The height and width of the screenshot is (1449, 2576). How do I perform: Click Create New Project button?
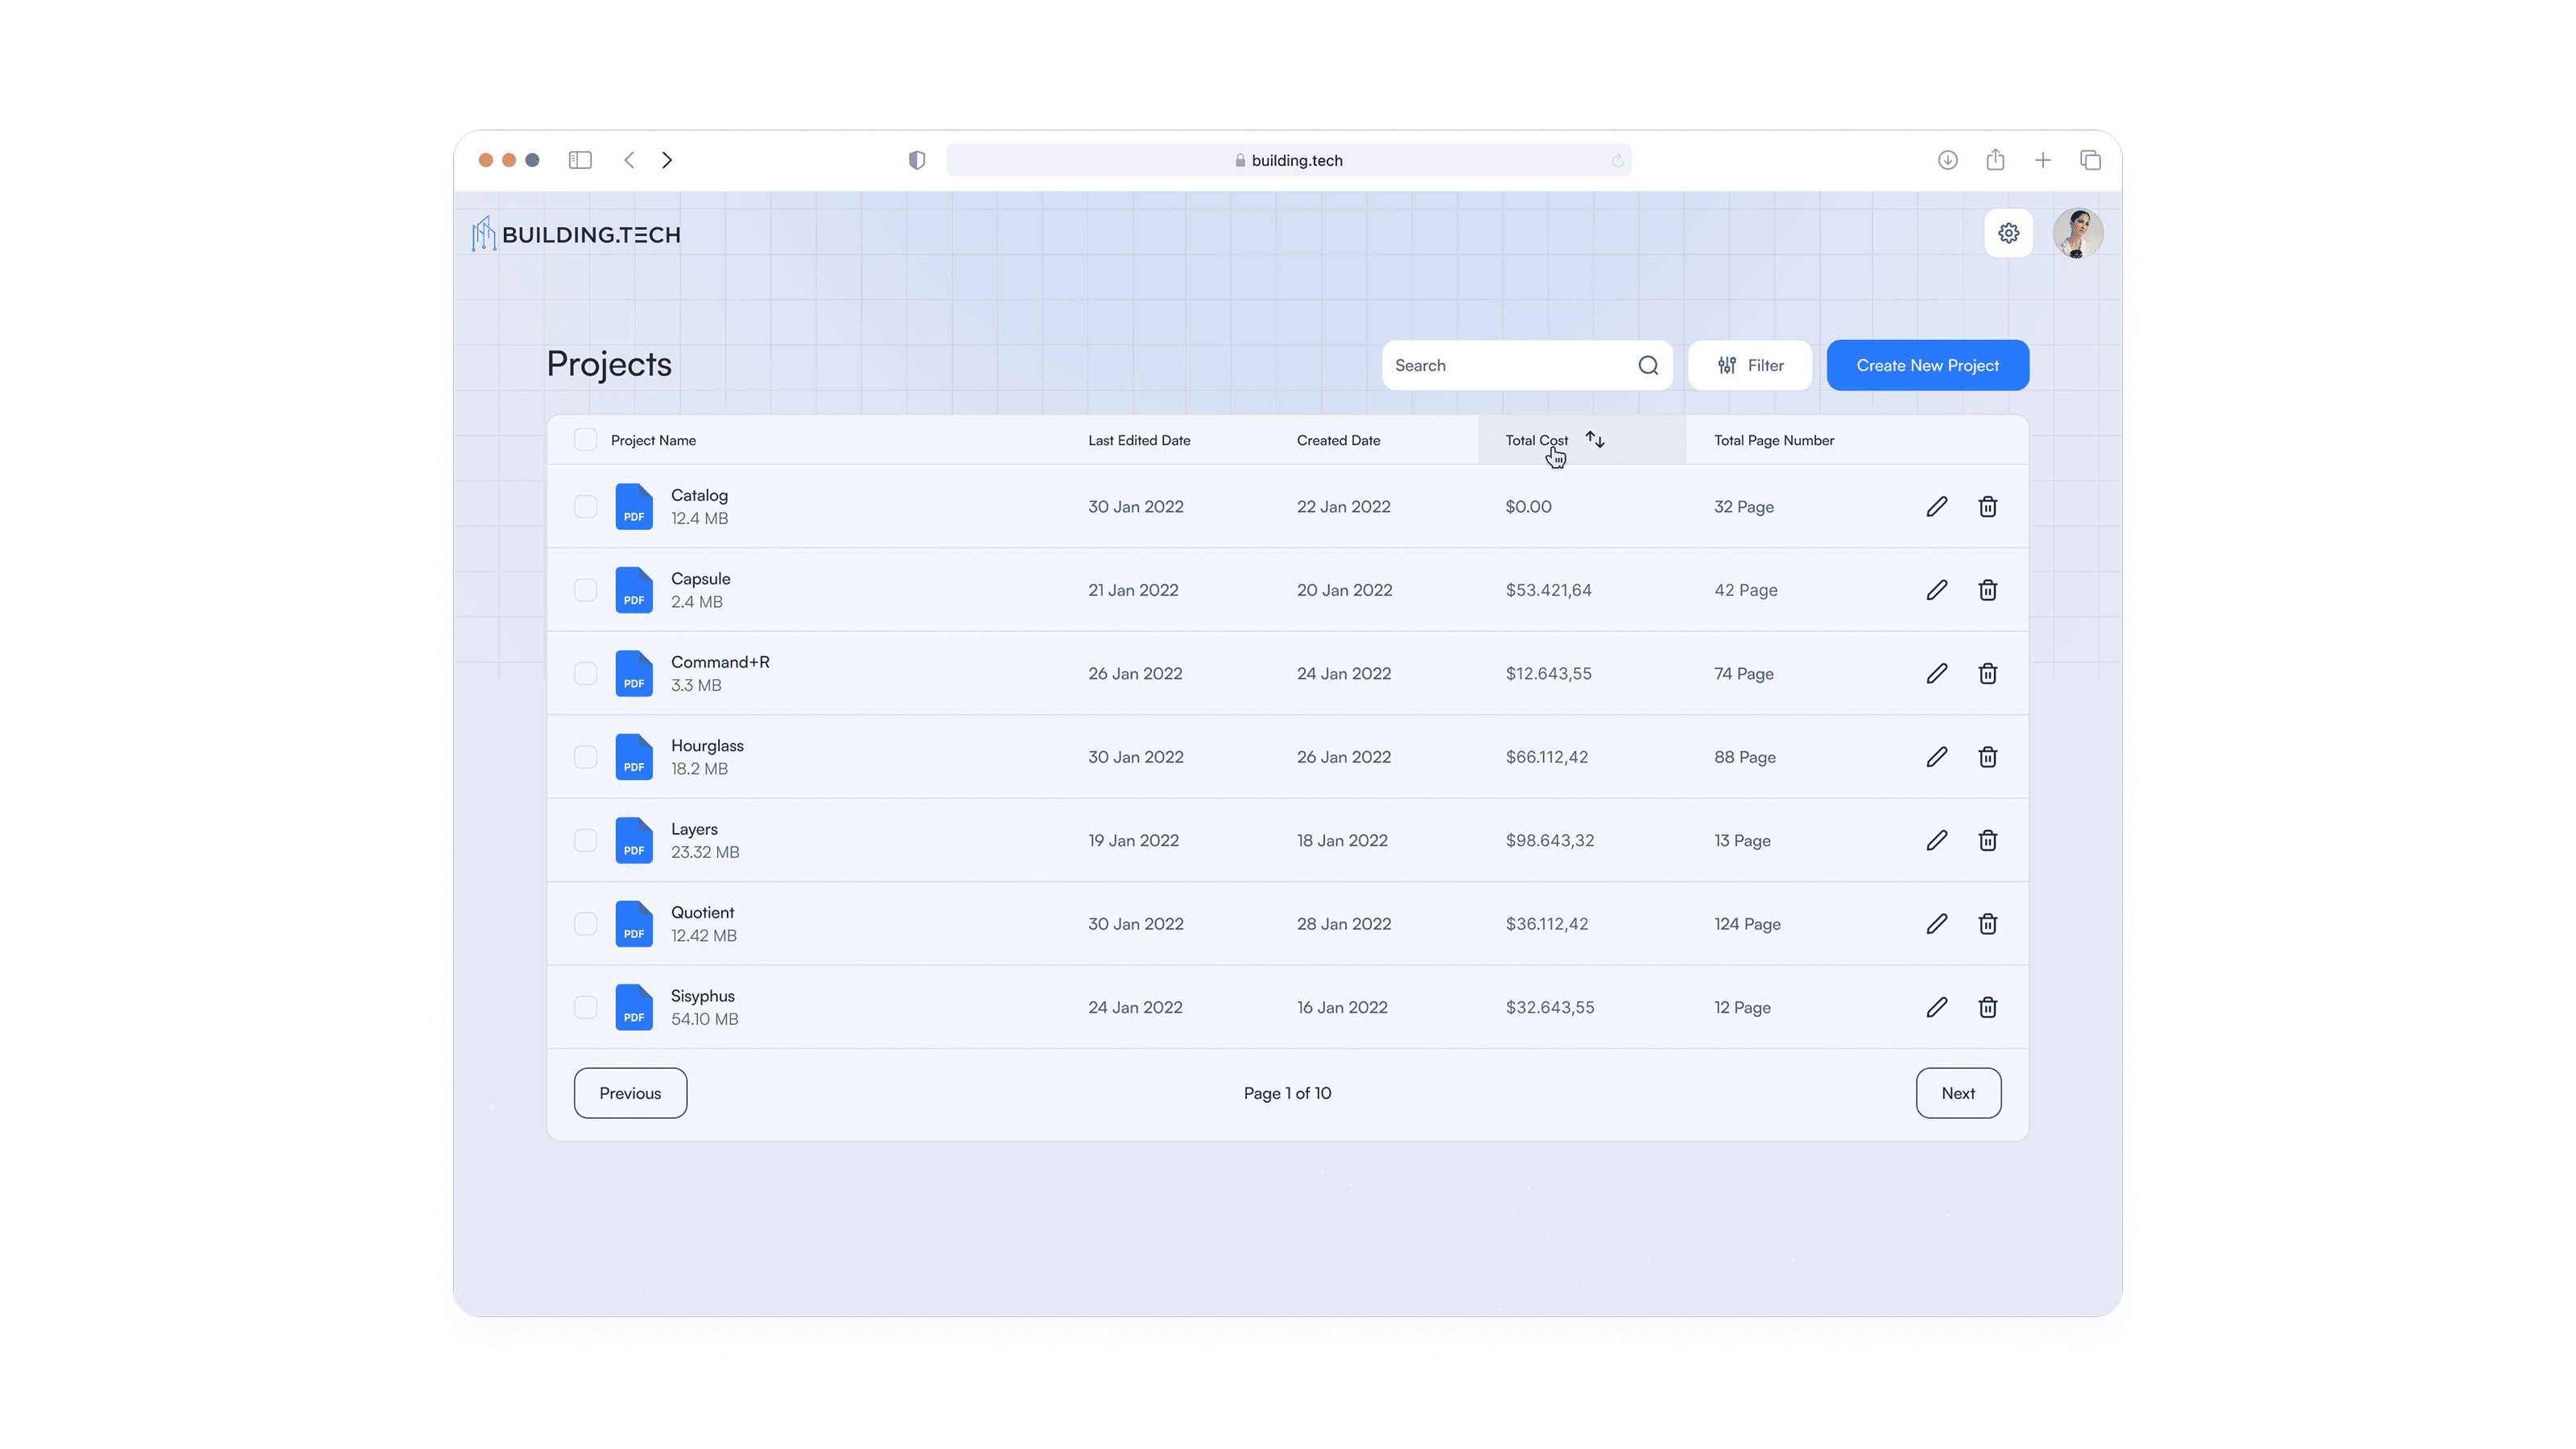click(x=1927, y=365)
